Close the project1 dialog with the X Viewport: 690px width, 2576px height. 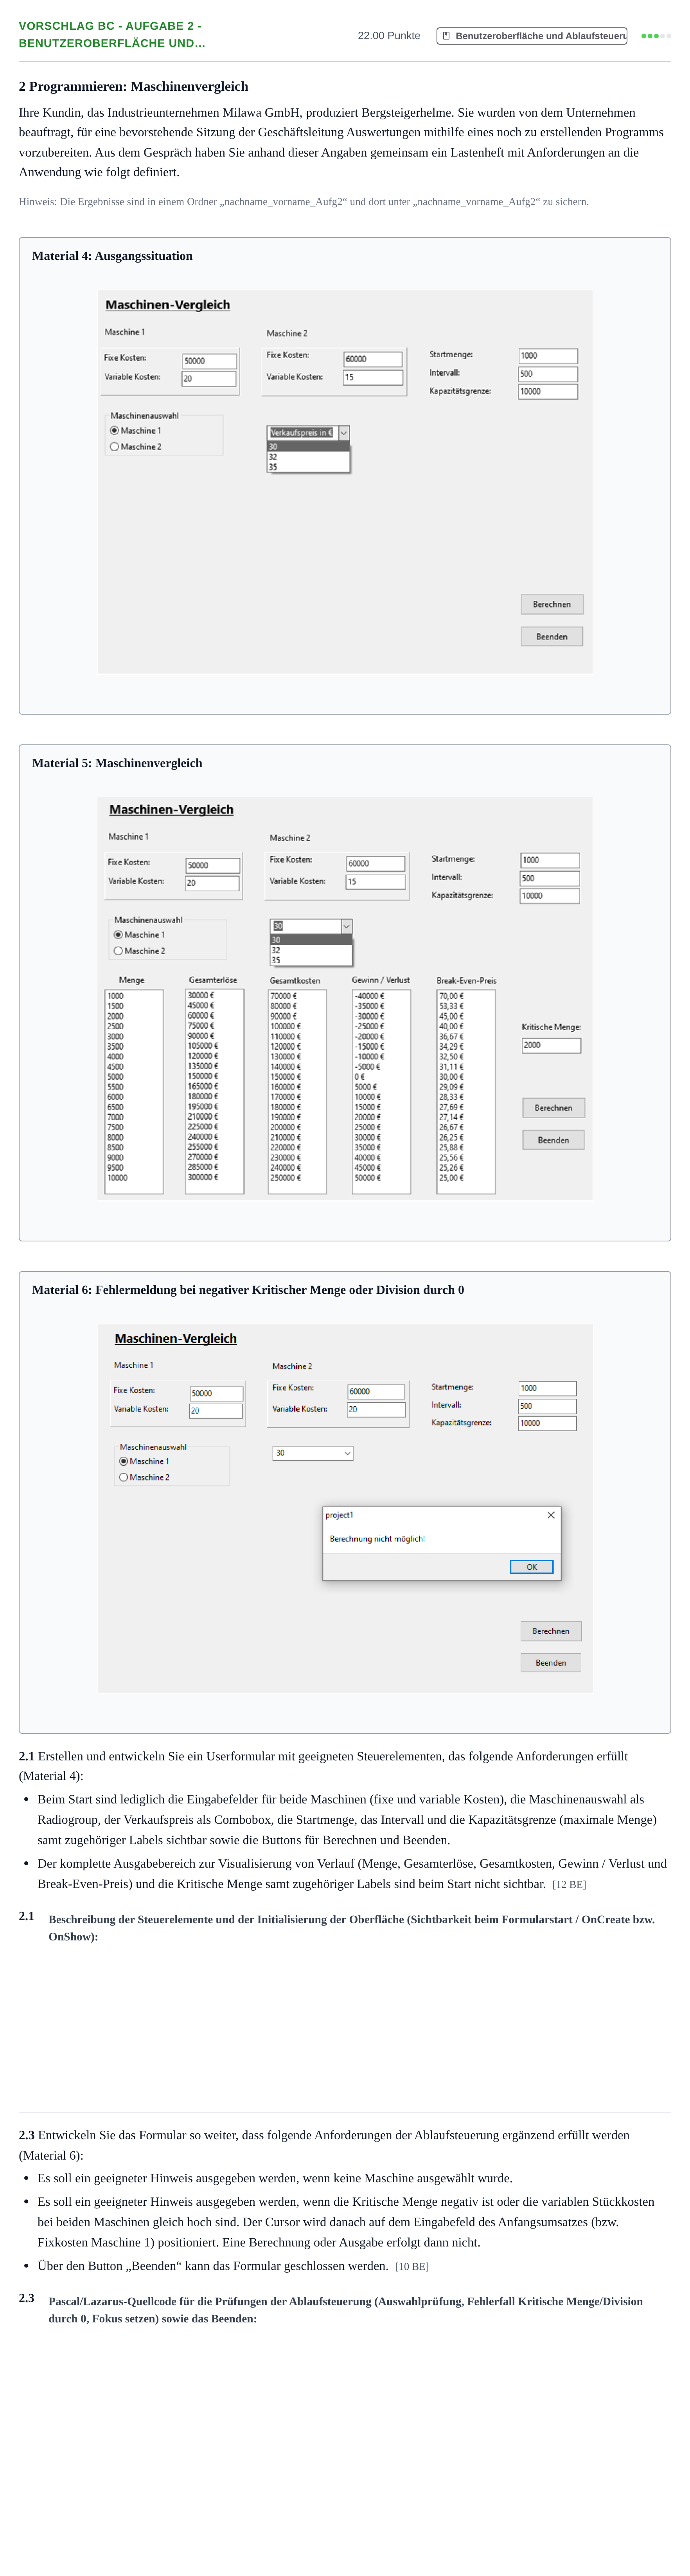551,1515
